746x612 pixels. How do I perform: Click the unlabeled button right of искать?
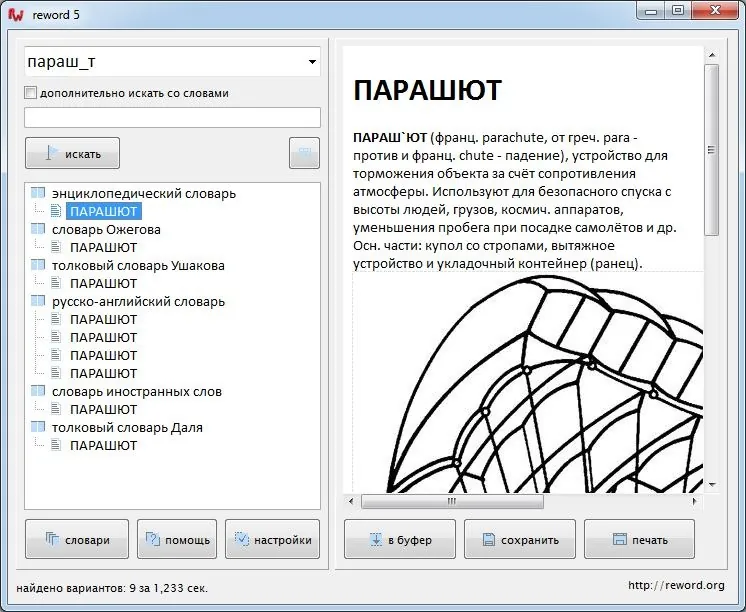(x=304, y=153)
